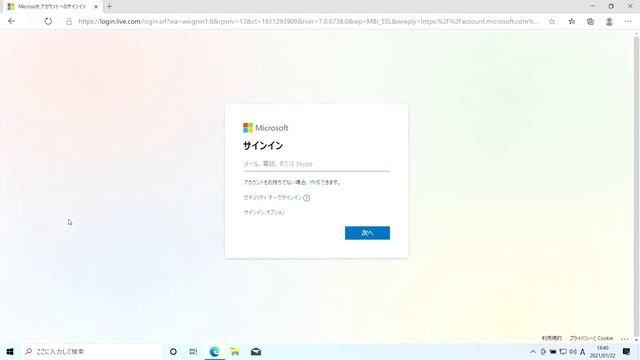
Task: Open the browser profile icon
Action: tap(609, 21)
